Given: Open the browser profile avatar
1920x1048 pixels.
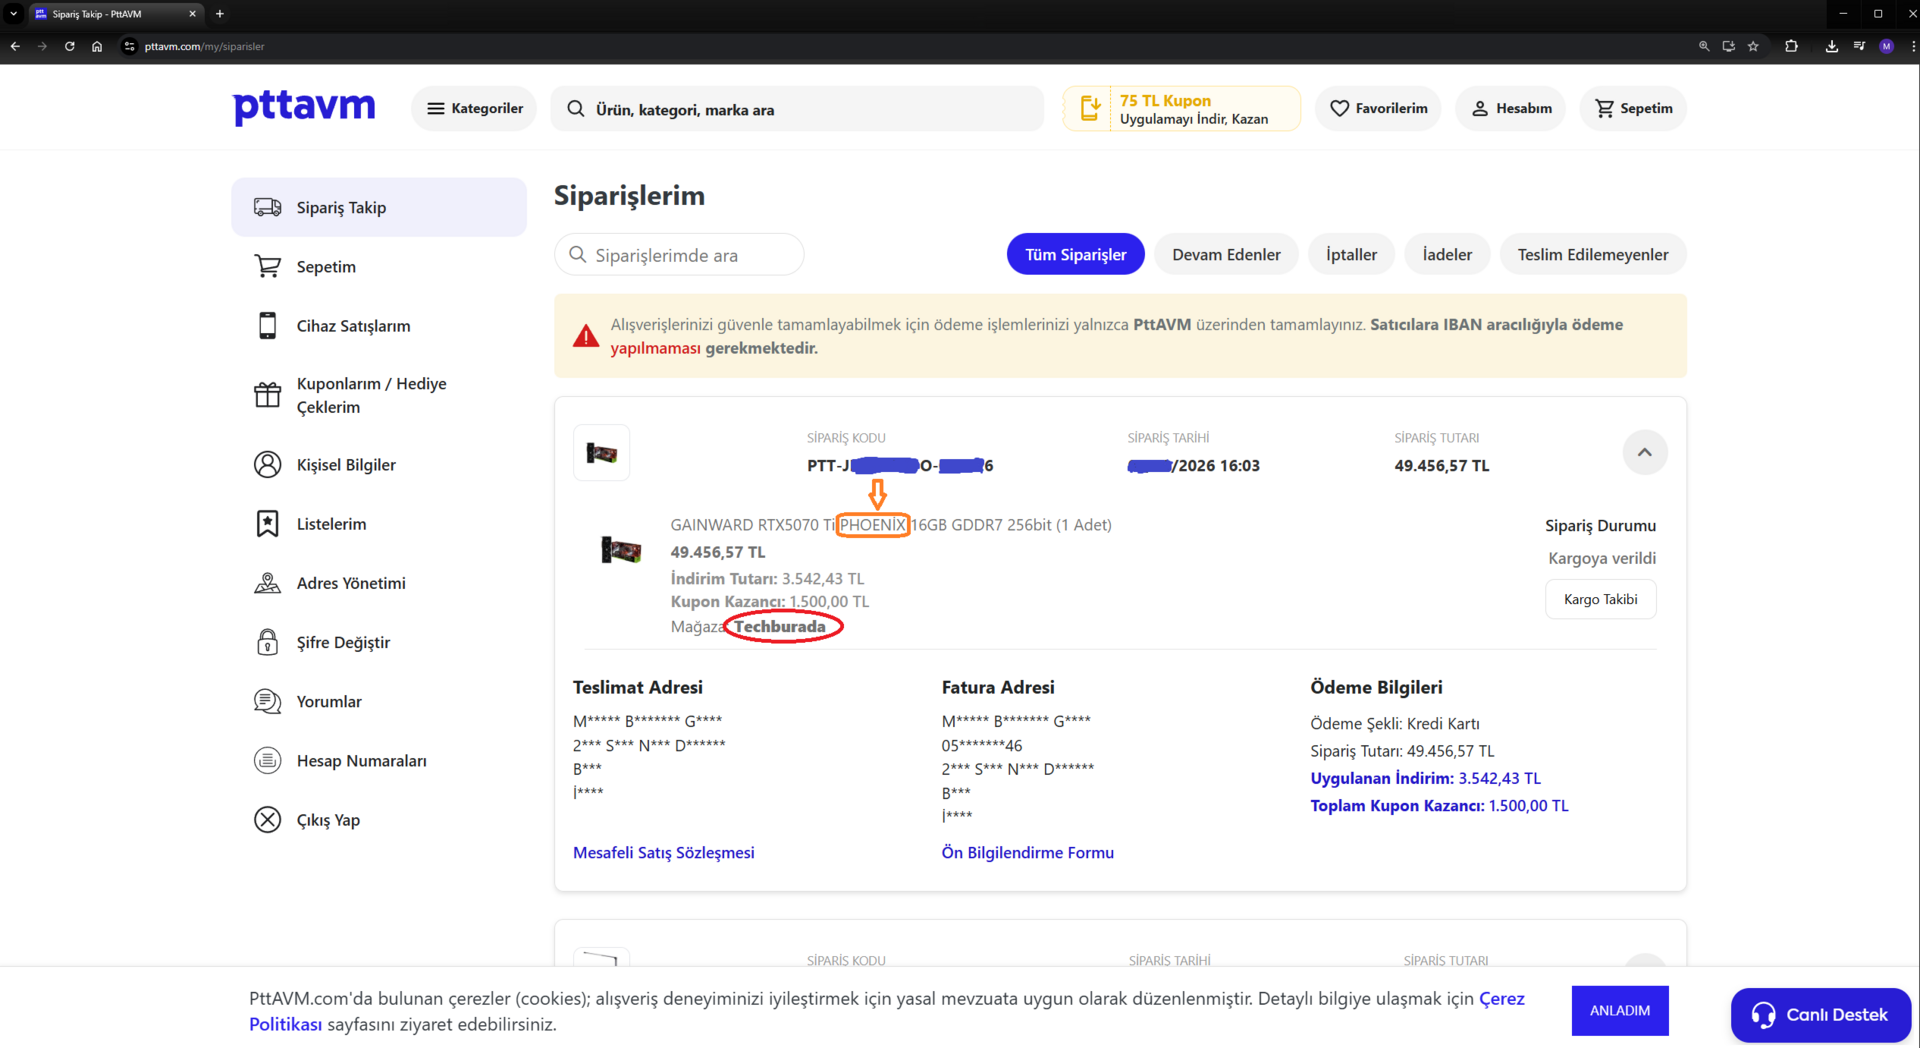Looking at the screenshot, I should [x=1886, y=46].
